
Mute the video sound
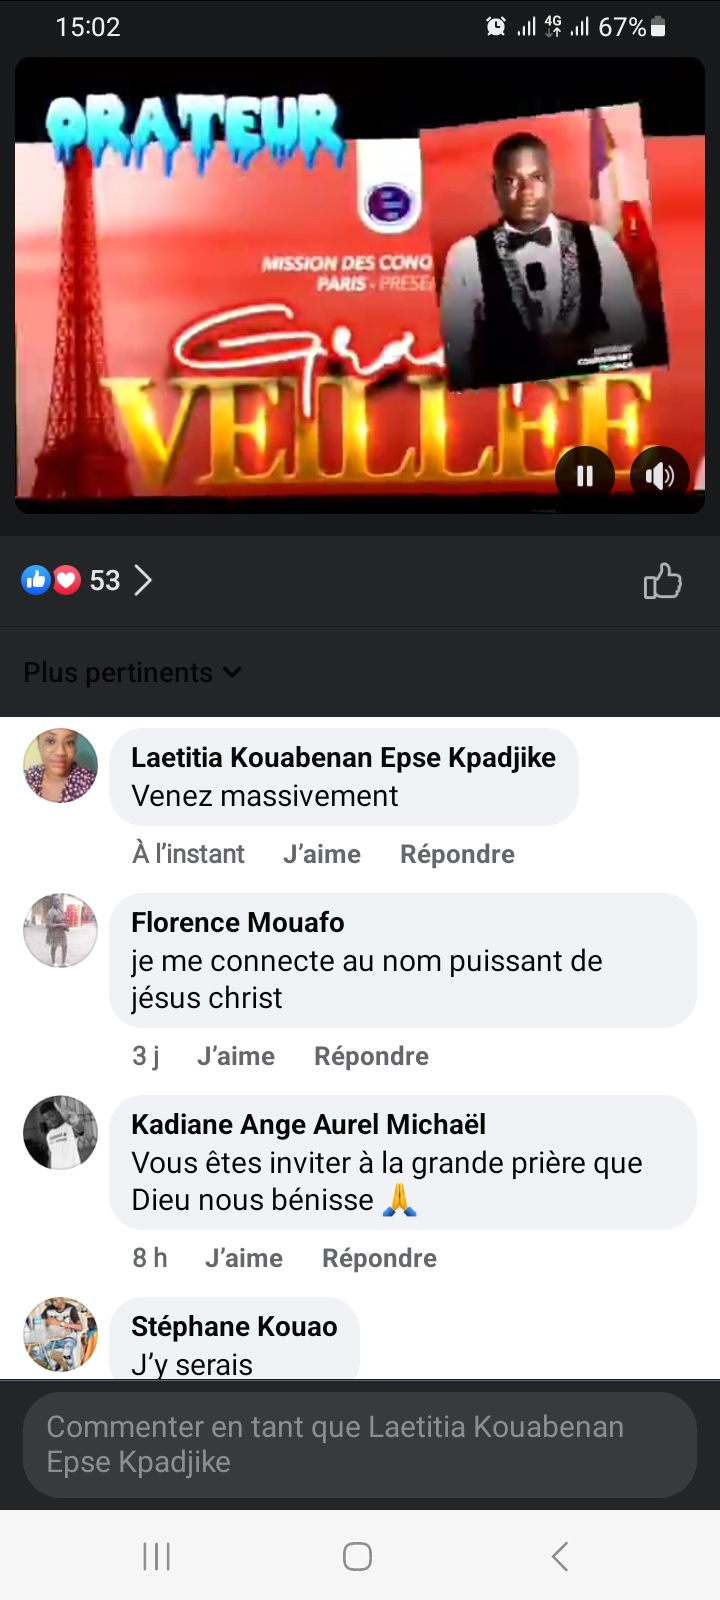(x=660, y=476)
